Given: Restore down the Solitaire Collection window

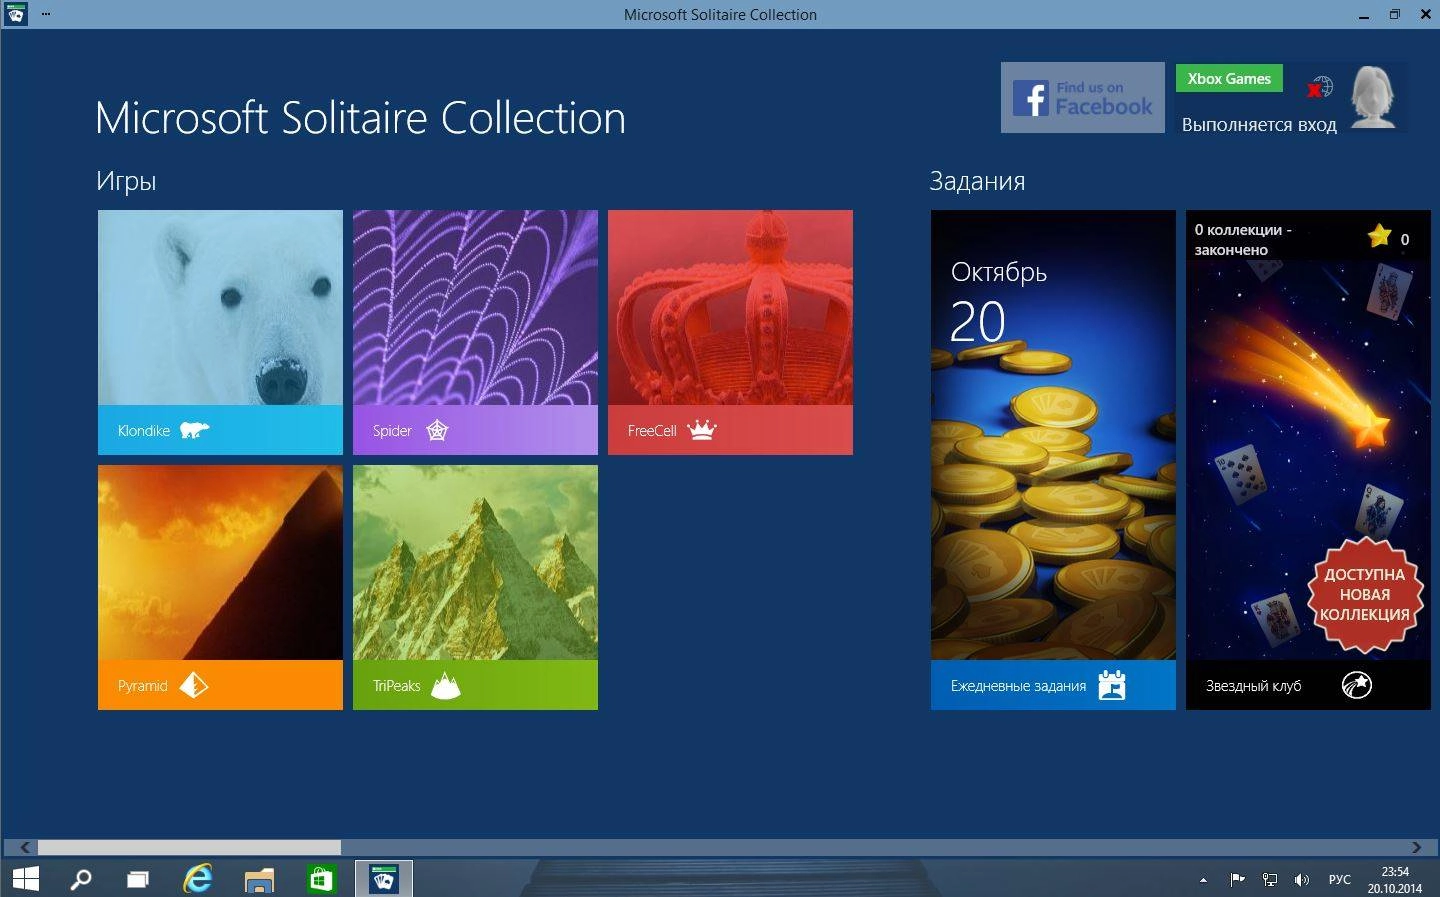Looking at the screenshot, I should click(1395, 15).
